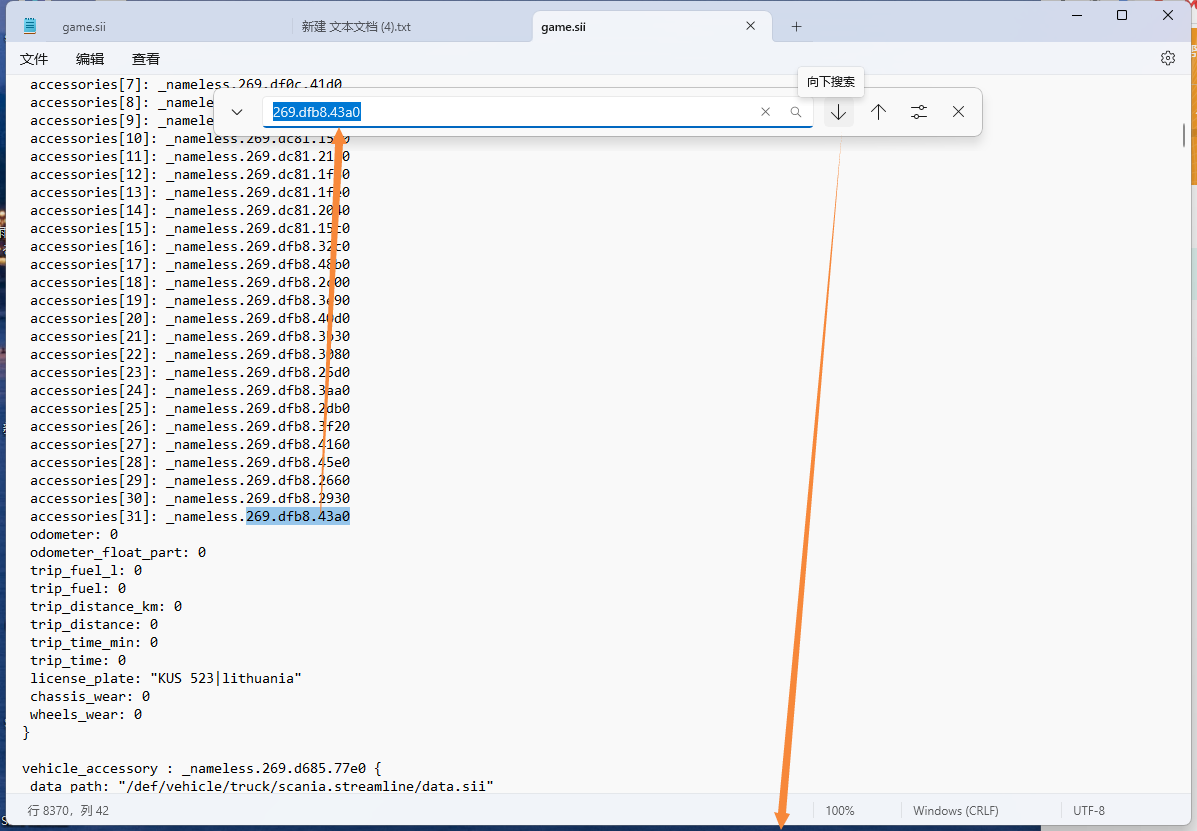This screenshot has width=1197, height=831.
Task: Click the line accessories[30]
Action: coord(189,498)
